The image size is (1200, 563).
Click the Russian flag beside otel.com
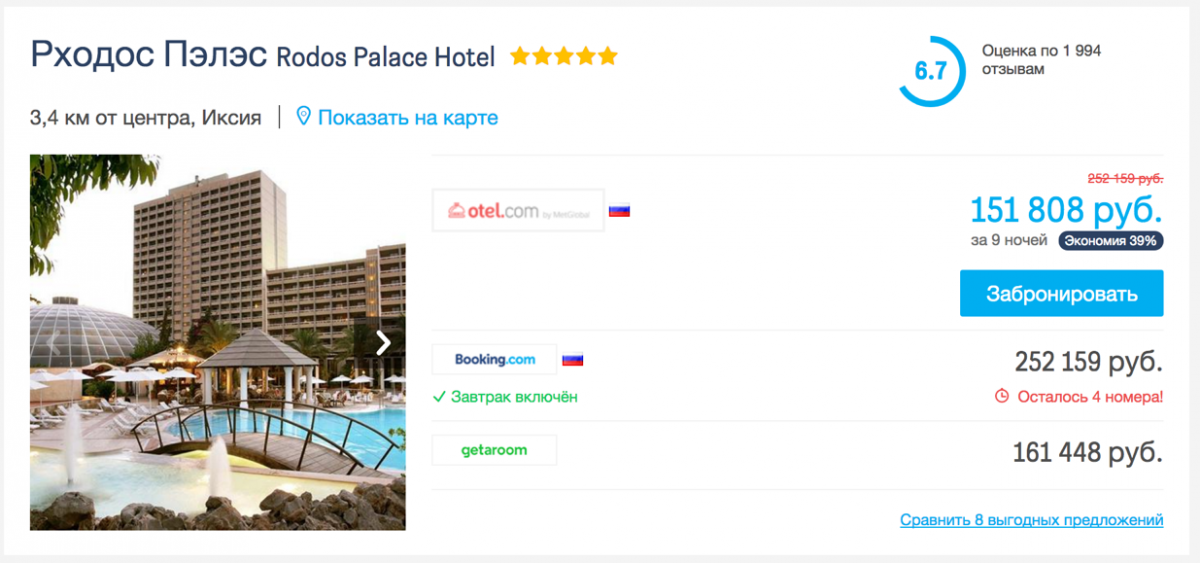pyautogui.click(x=619, y=211)
